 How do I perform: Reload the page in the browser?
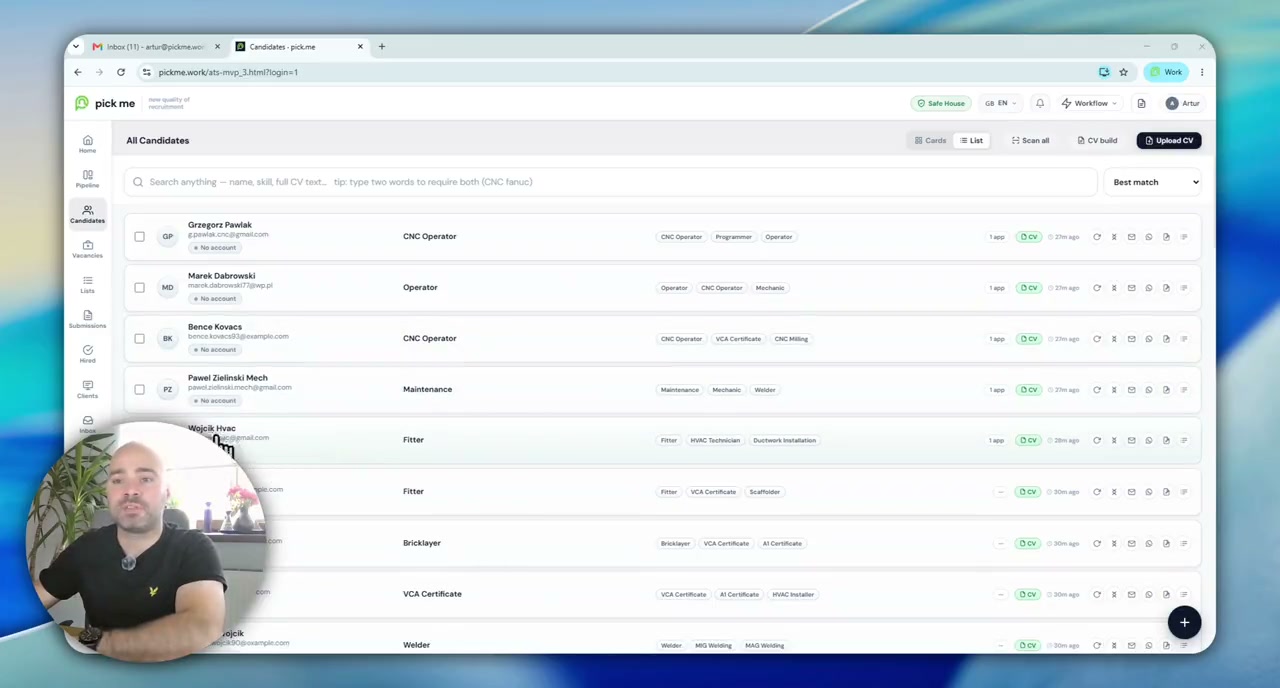[x=121, y=72]
